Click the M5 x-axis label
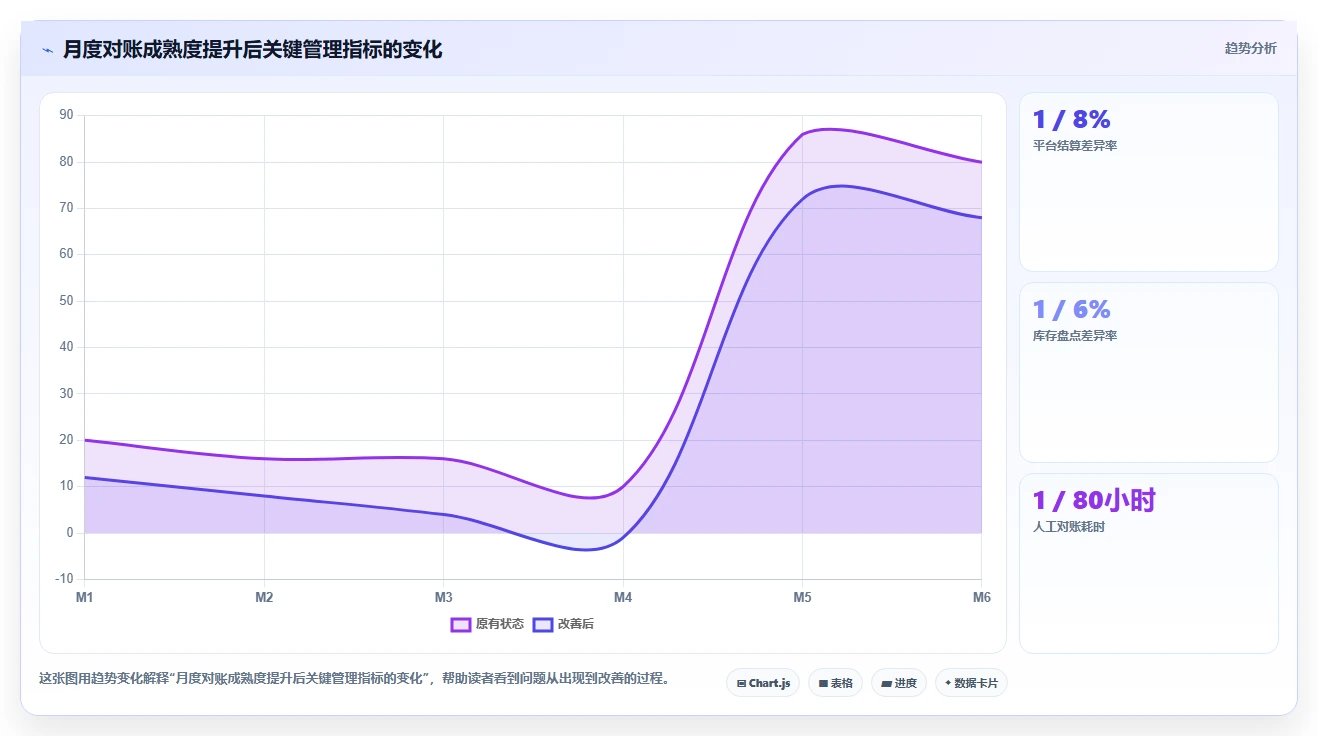The image size is (1318, 736). [802, 597]
